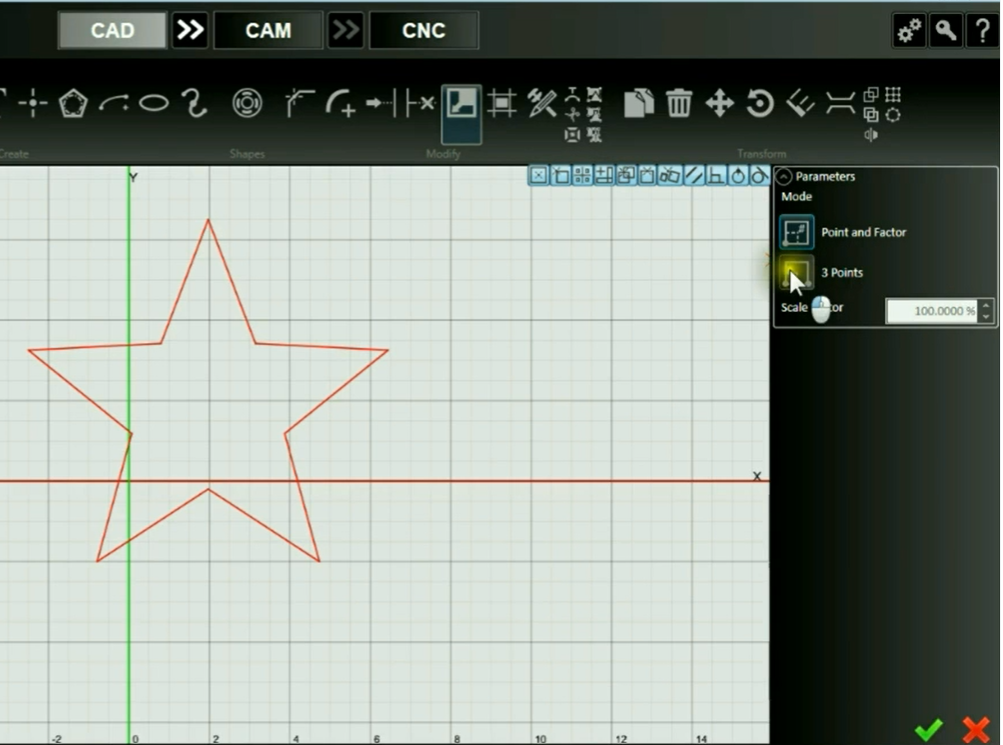Click the white double-arrow between CAD and CAM

(x=190, y=30)
